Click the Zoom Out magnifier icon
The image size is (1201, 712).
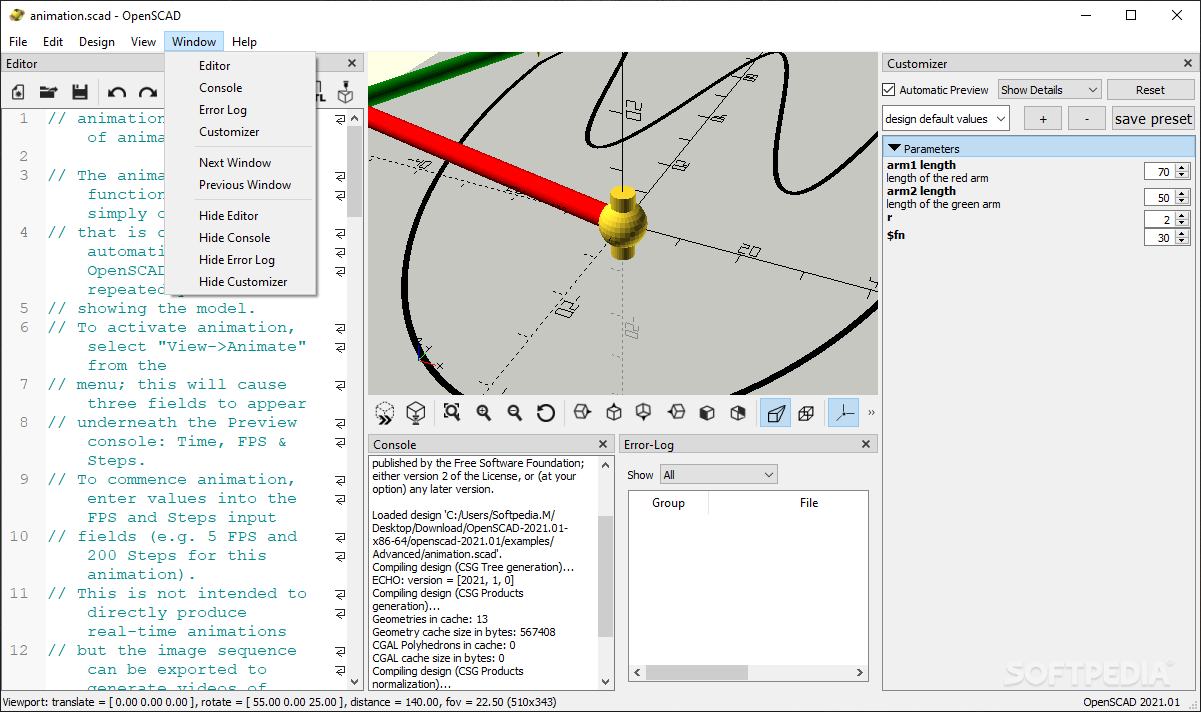click(x=515, y=412)
